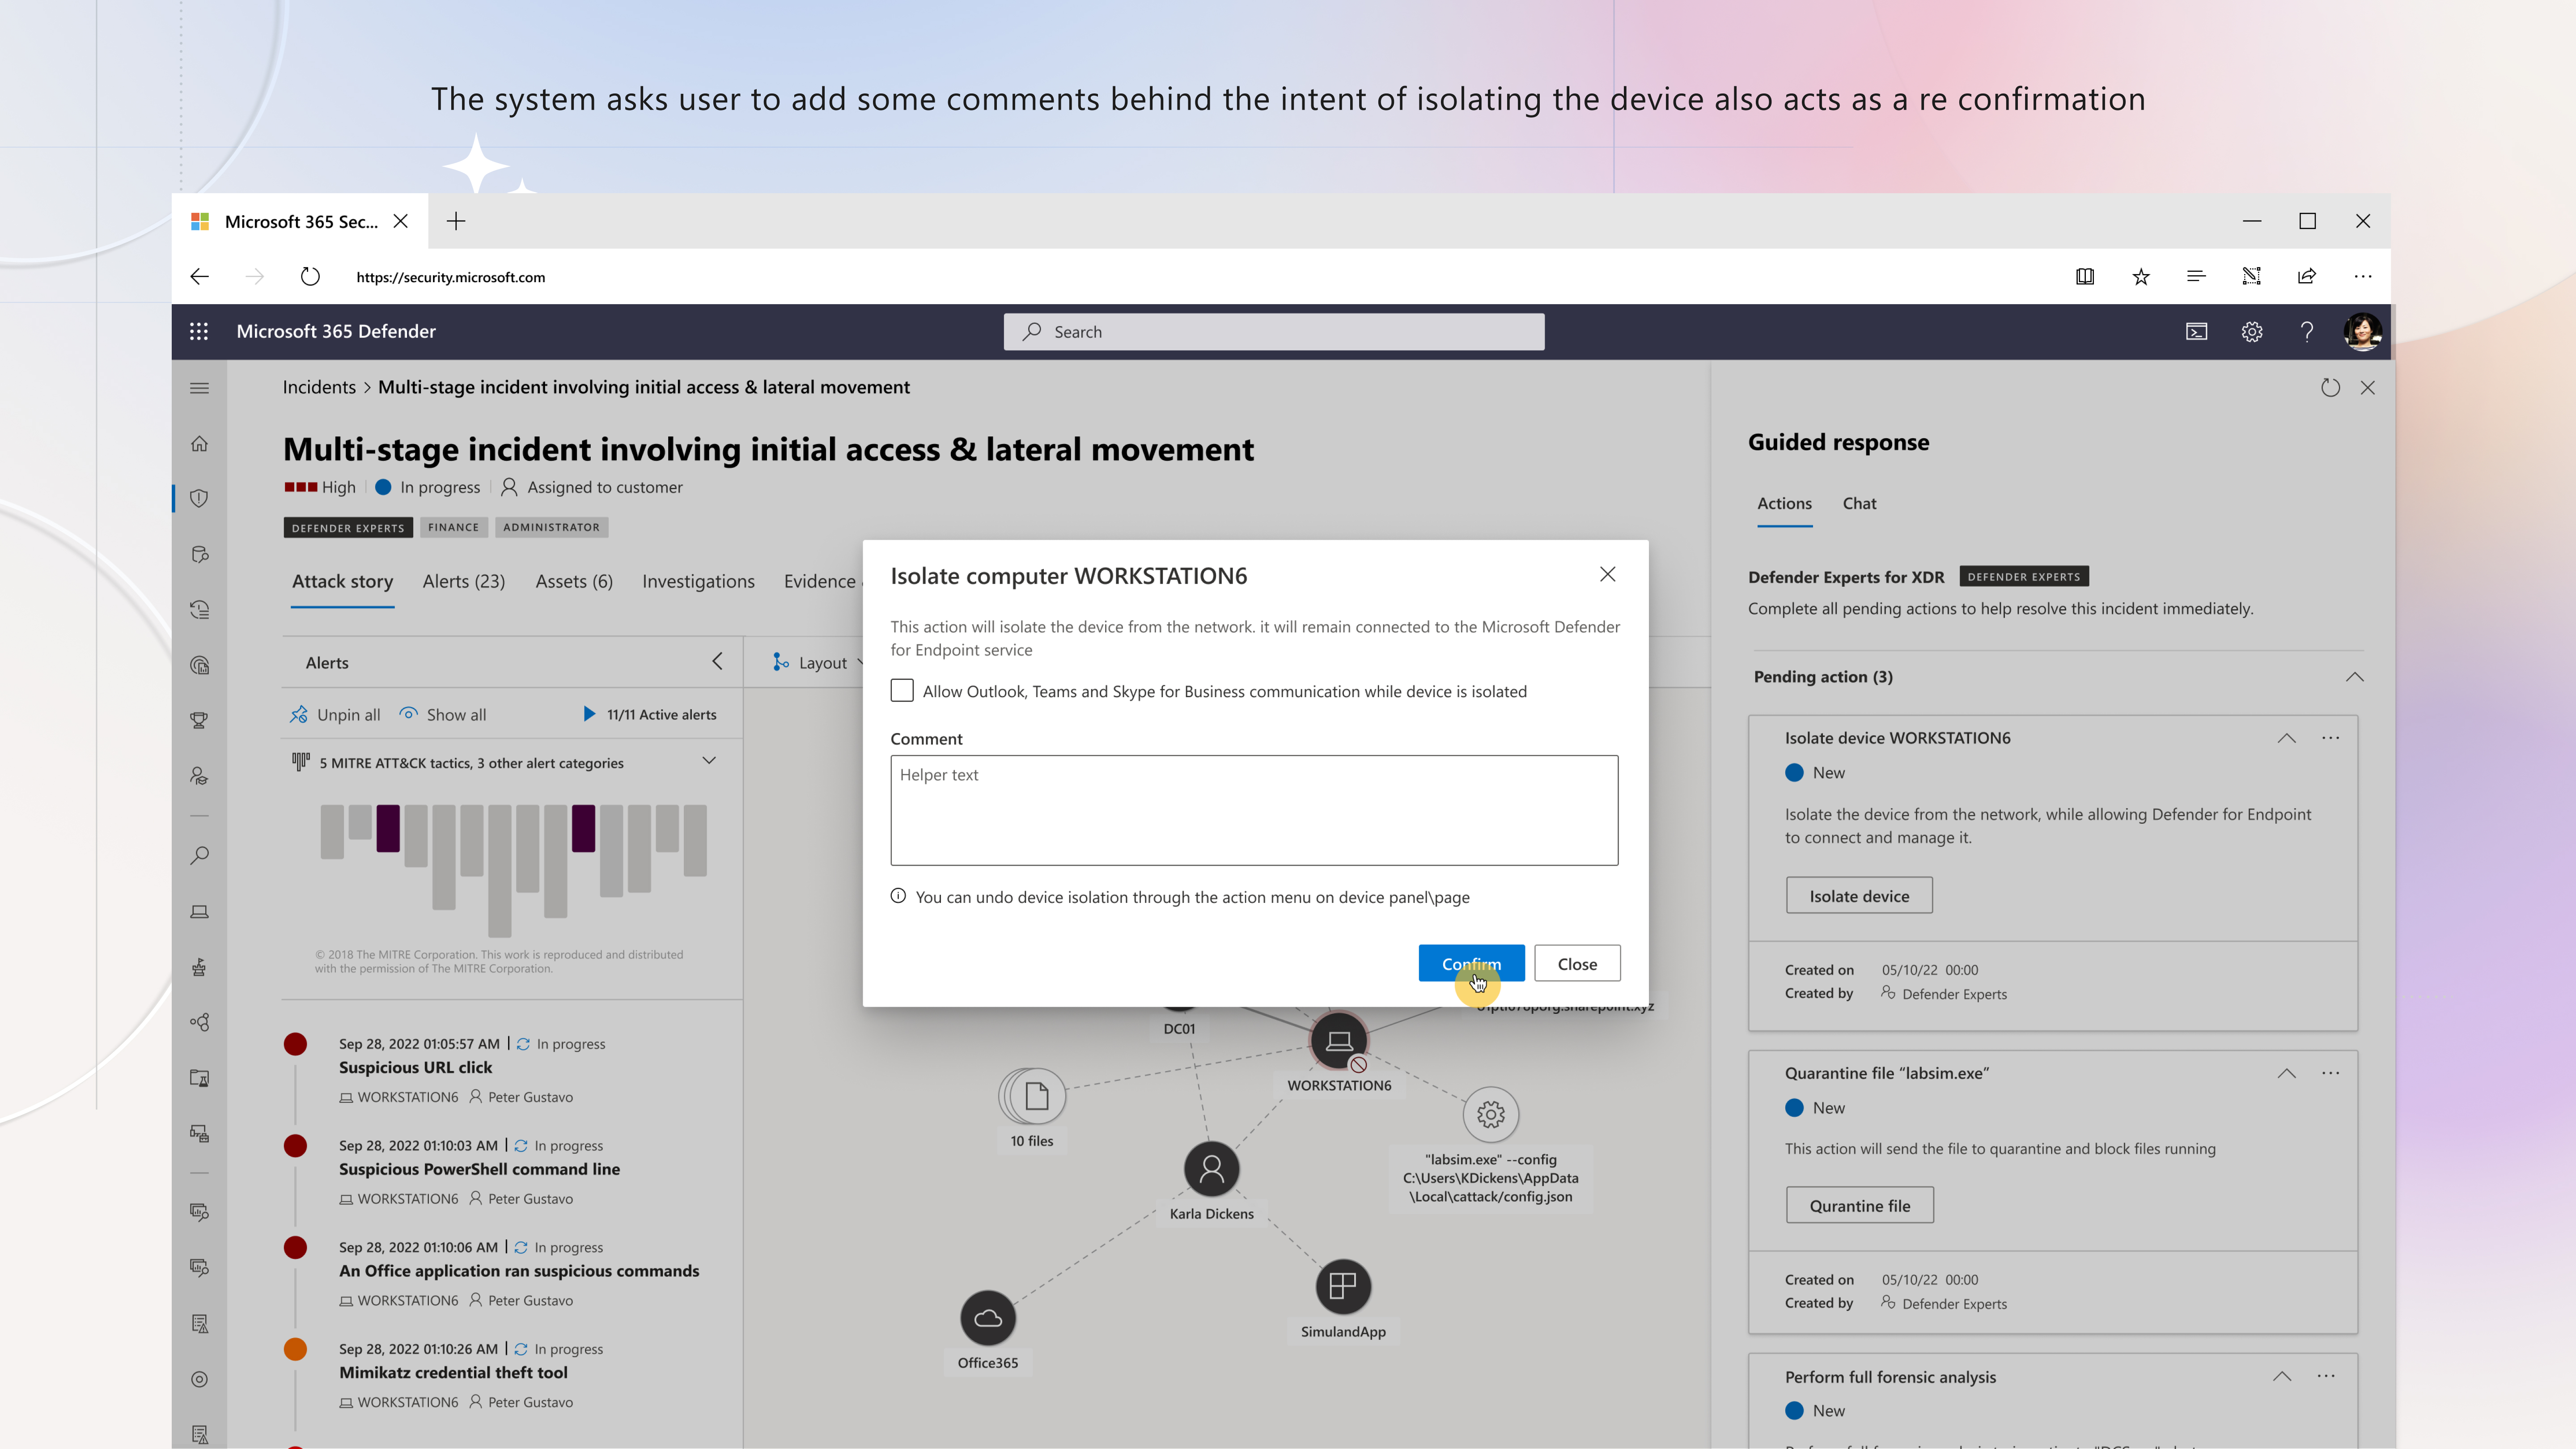Confirm the device isolation
Screen dimensions: 2576x1449
pos(1471,963)
